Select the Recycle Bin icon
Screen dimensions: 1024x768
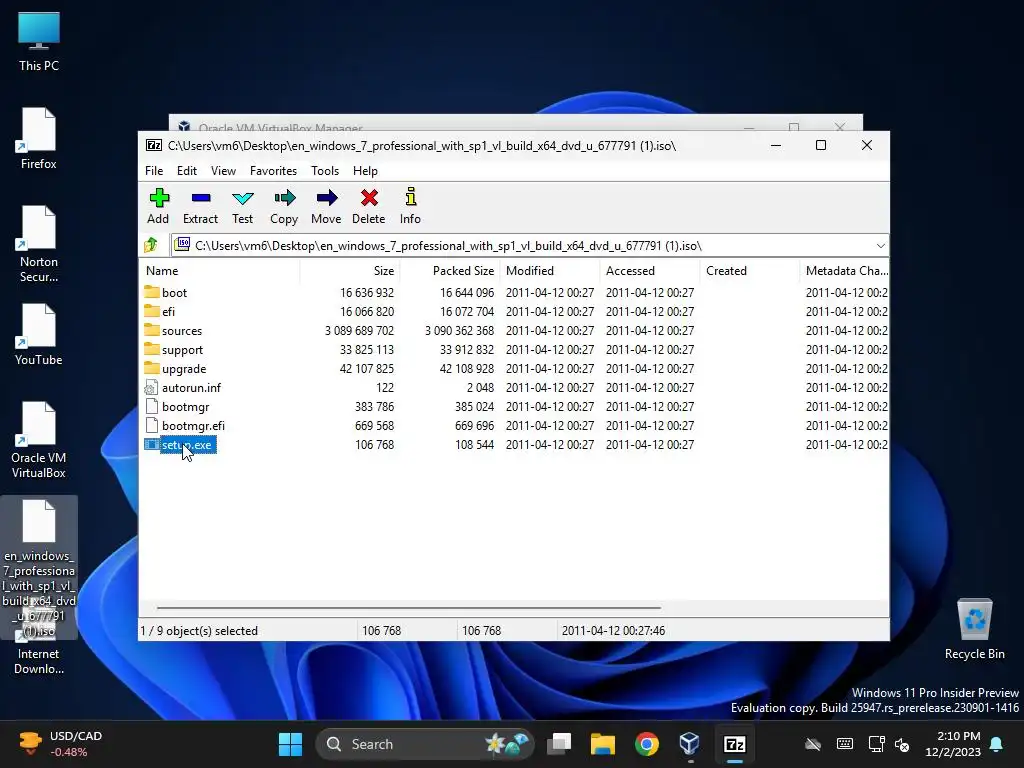(x=974, y=628)
